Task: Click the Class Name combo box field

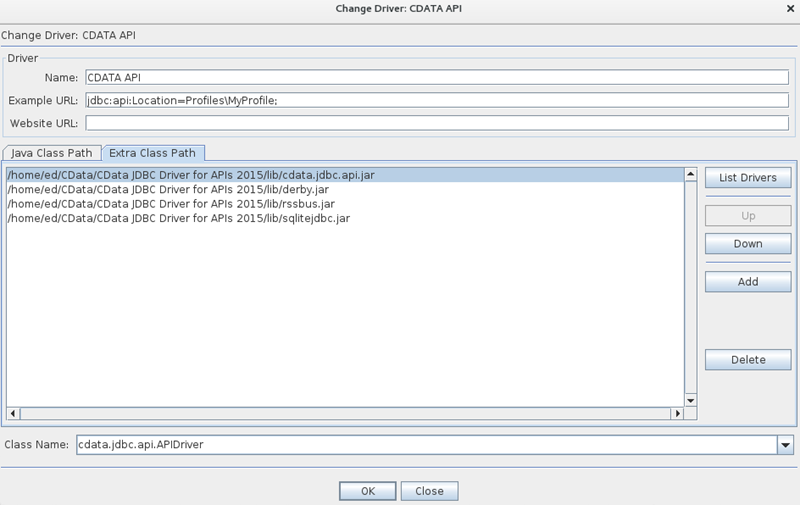Action: click(427, 445)
